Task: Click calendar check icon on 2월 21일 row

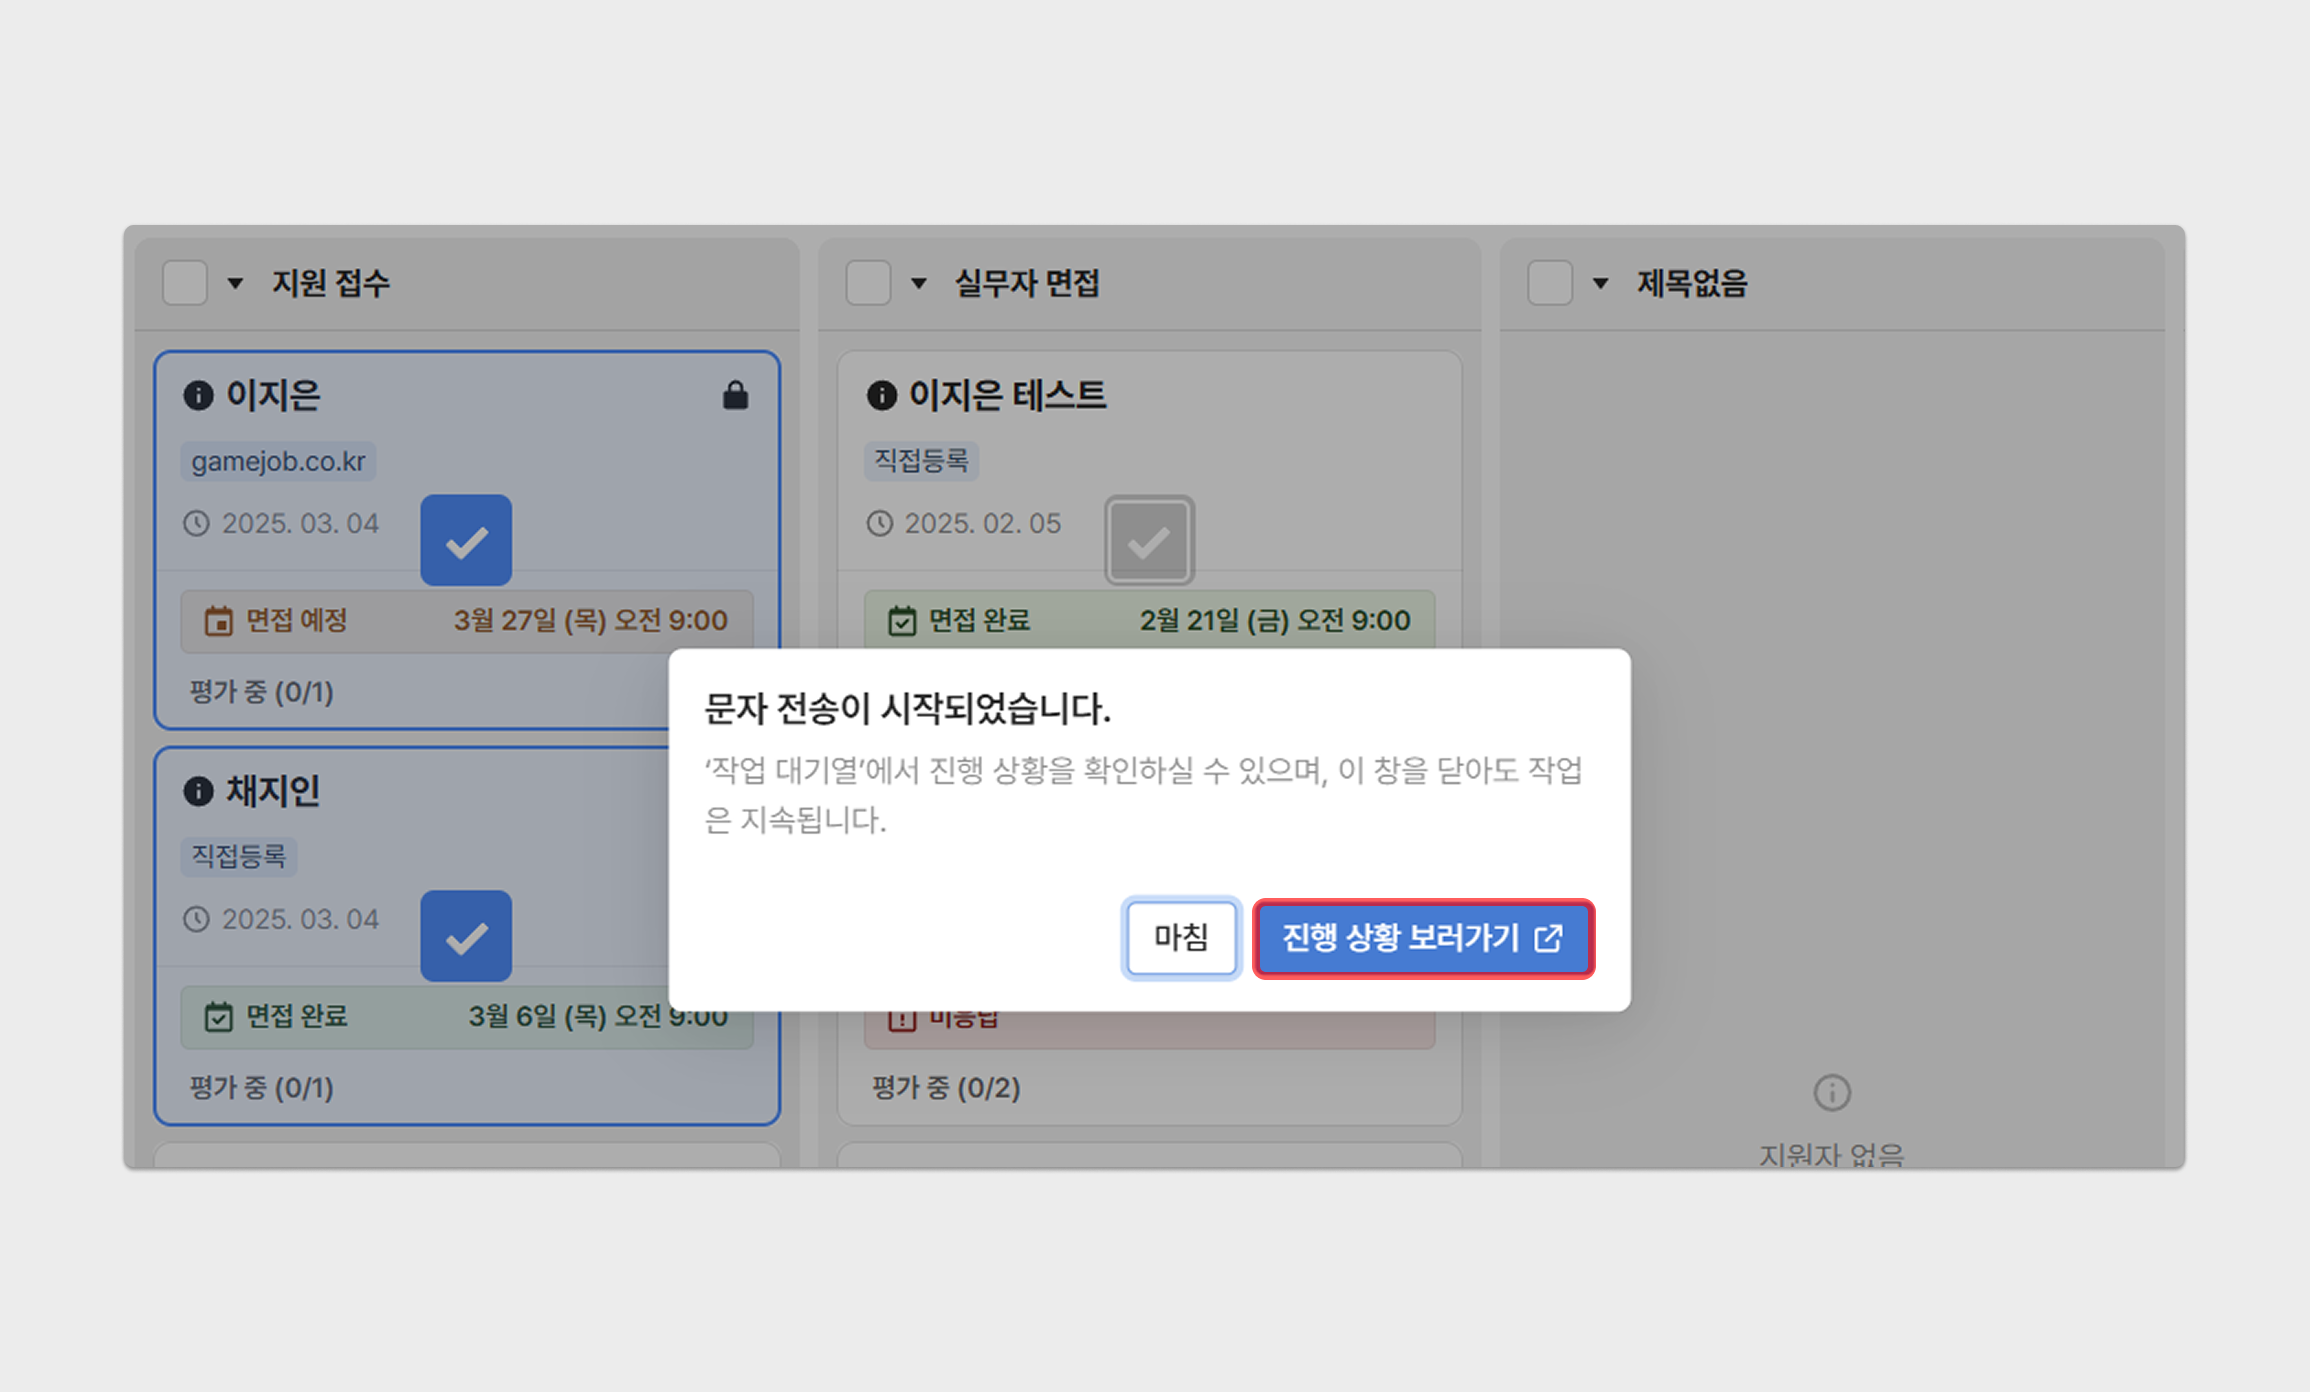Action: tap(901, 621)
